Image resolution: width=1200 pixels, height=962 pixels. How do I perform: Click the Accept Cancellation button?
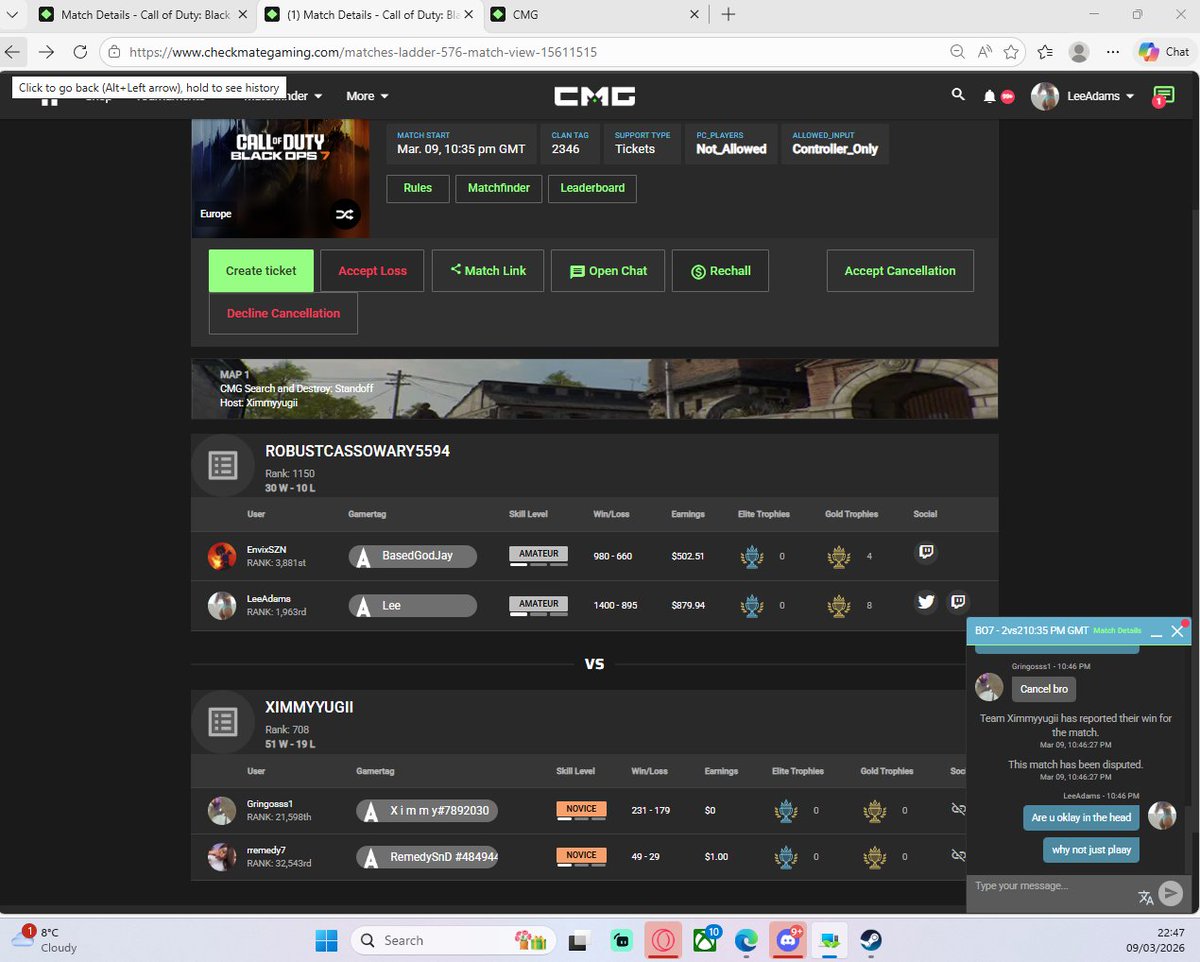tap(900, 271)
